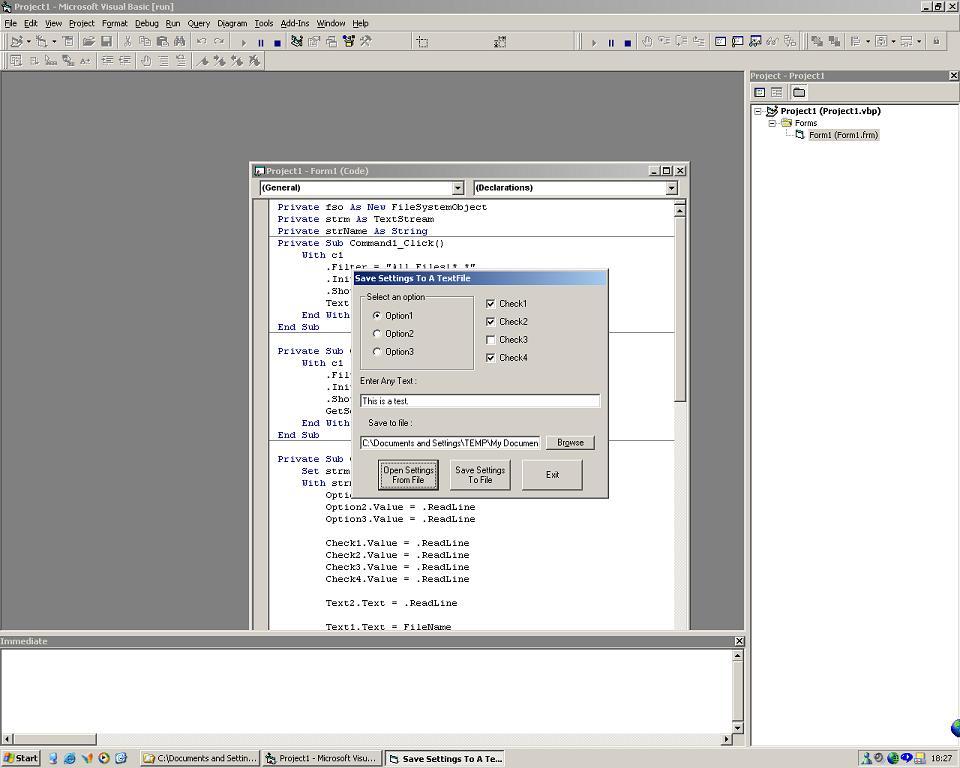Click the View Object icon in the Project panel
This screenshot has width=960, height=768.
[776, 92]
